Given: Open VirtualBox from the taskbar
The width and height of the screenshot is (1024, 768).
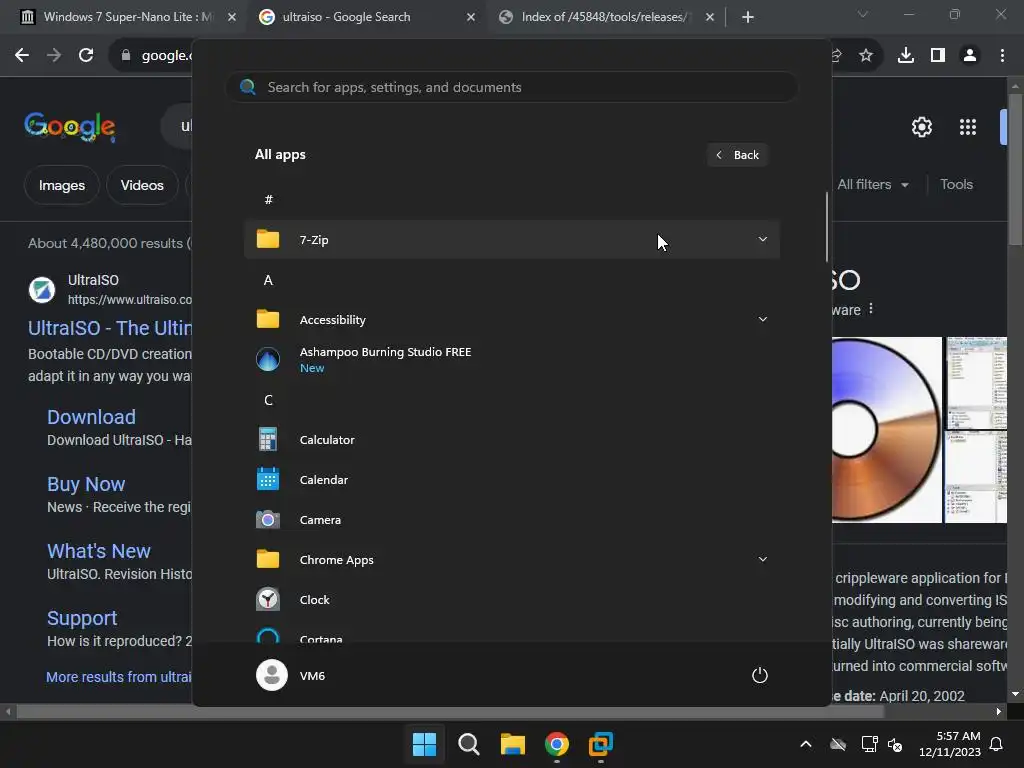Looking at the screenshot, I should (x=600, y=744).
